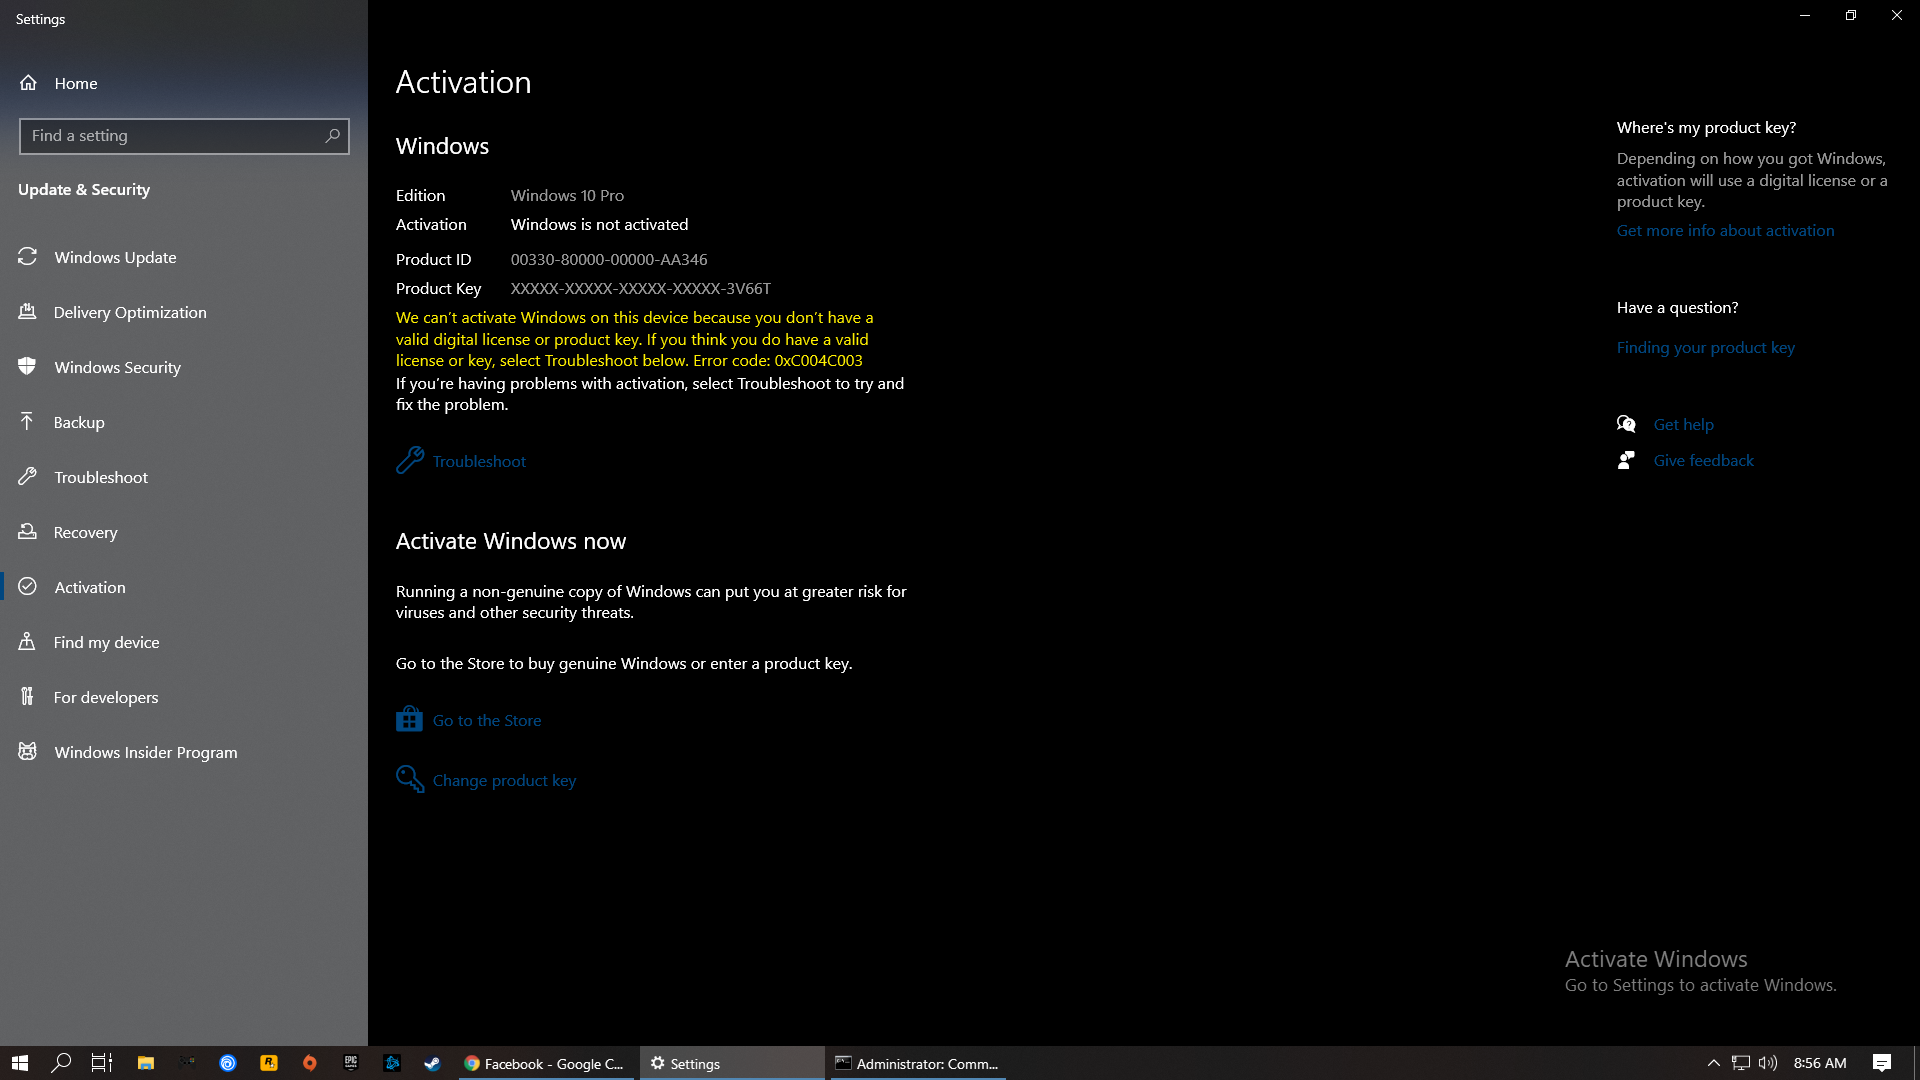Click the key icon for Change product key
This screenshot has height=1080, width=1920.
coord(410,779)
